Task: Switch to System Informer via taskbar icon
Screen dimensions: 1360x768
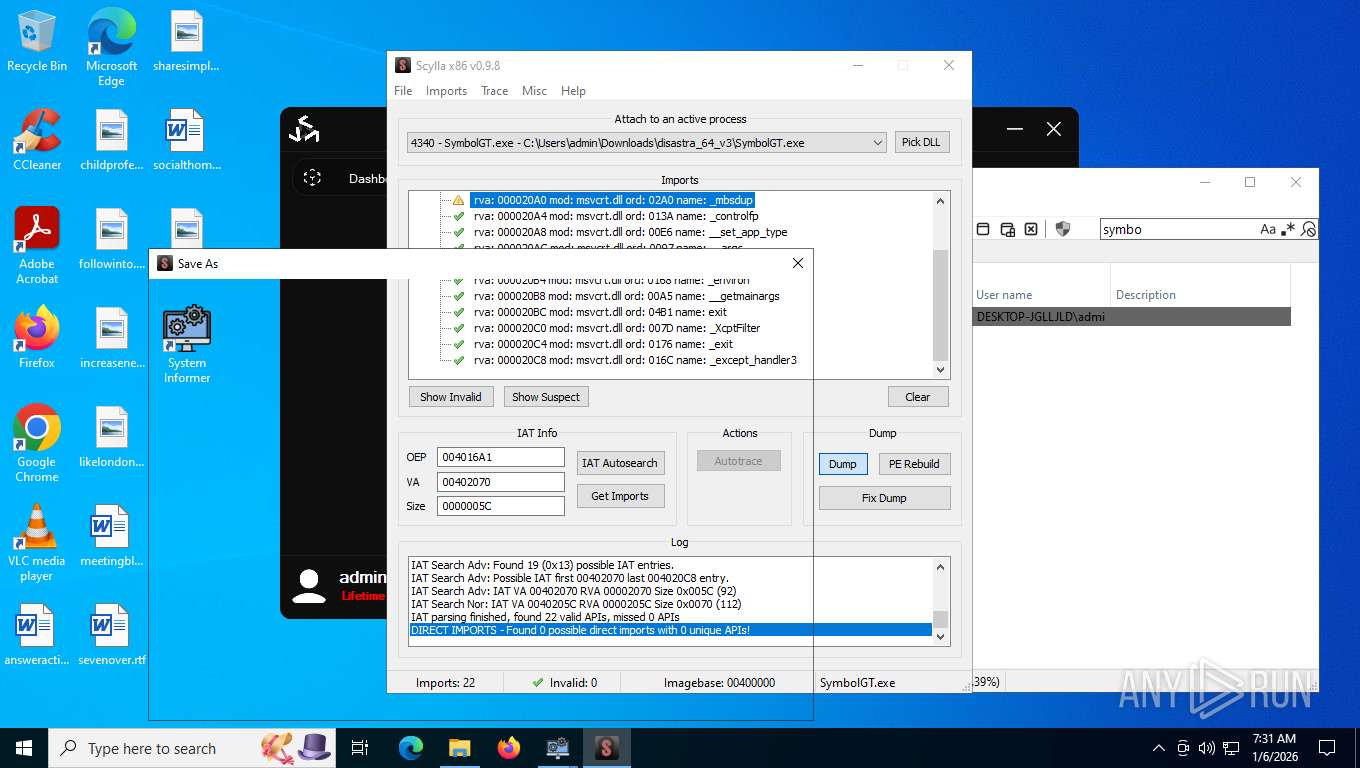Action: pyautogui.click(x=558, y=748)
